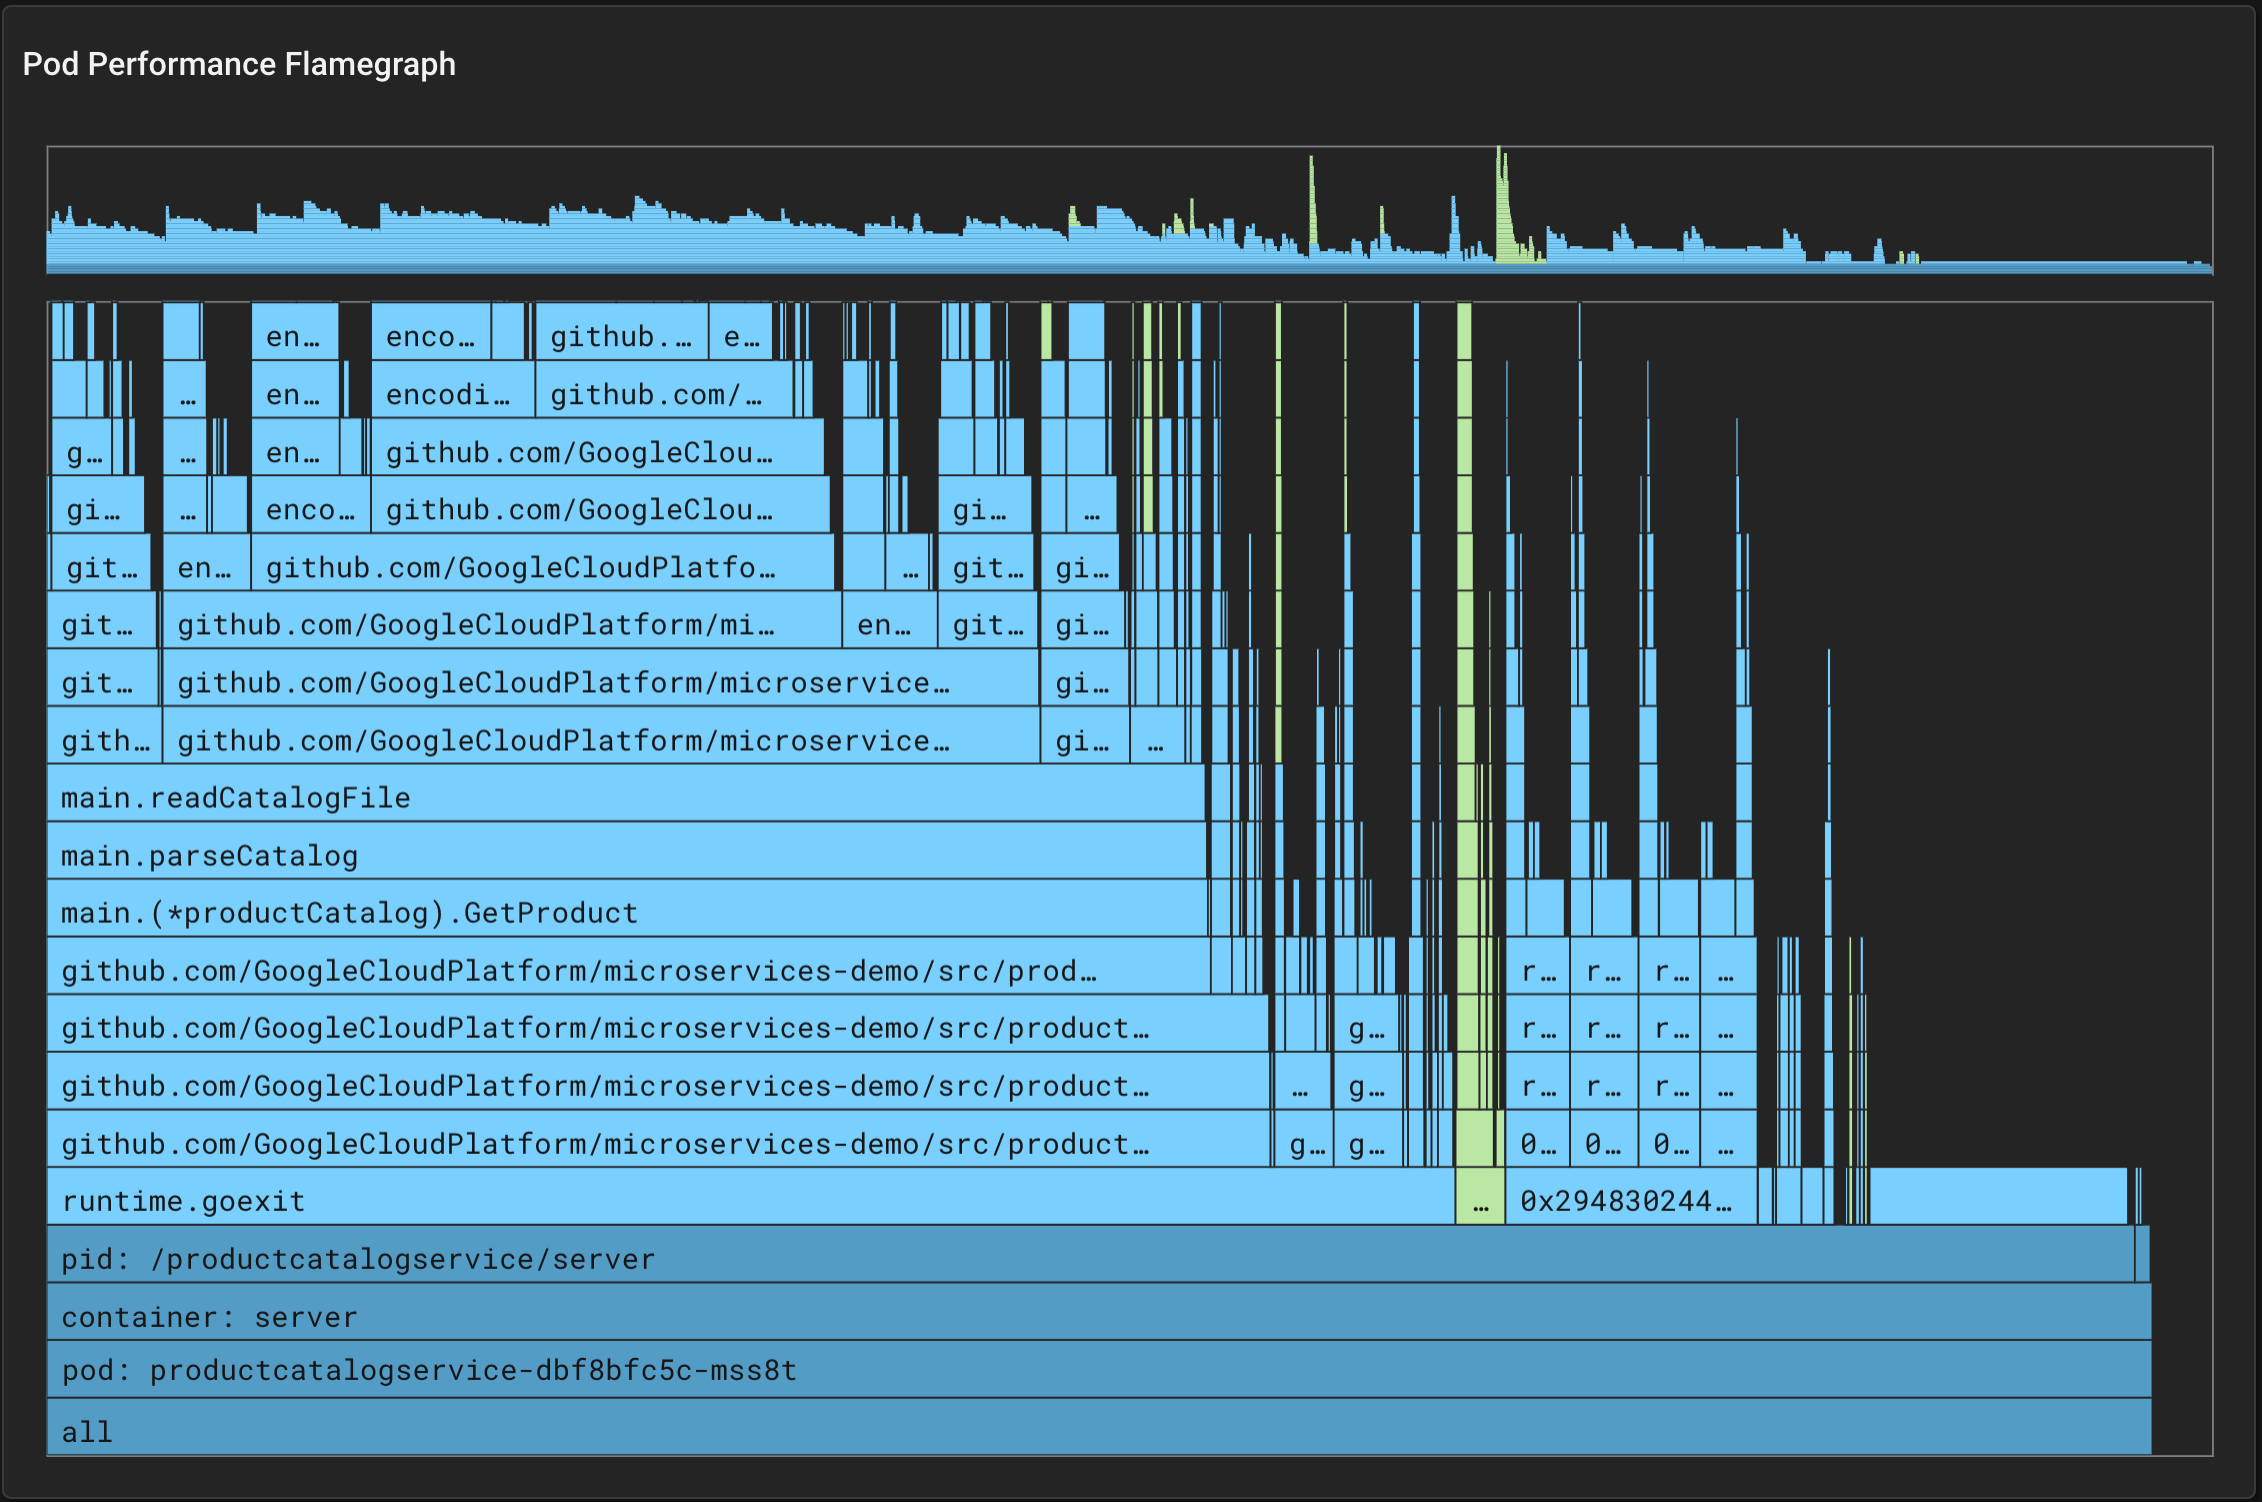Click the root 'all' frame

pyautogui.click(x=1098, y=1430)
